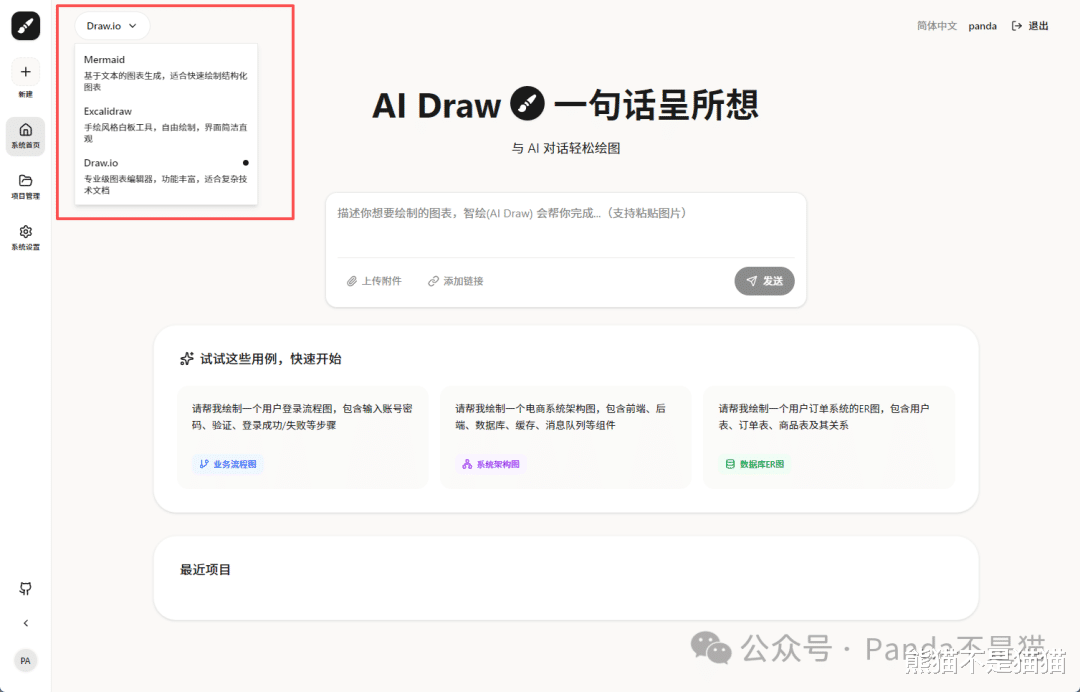
Task: Click the PA user avatar
Action: pos(25,661)
